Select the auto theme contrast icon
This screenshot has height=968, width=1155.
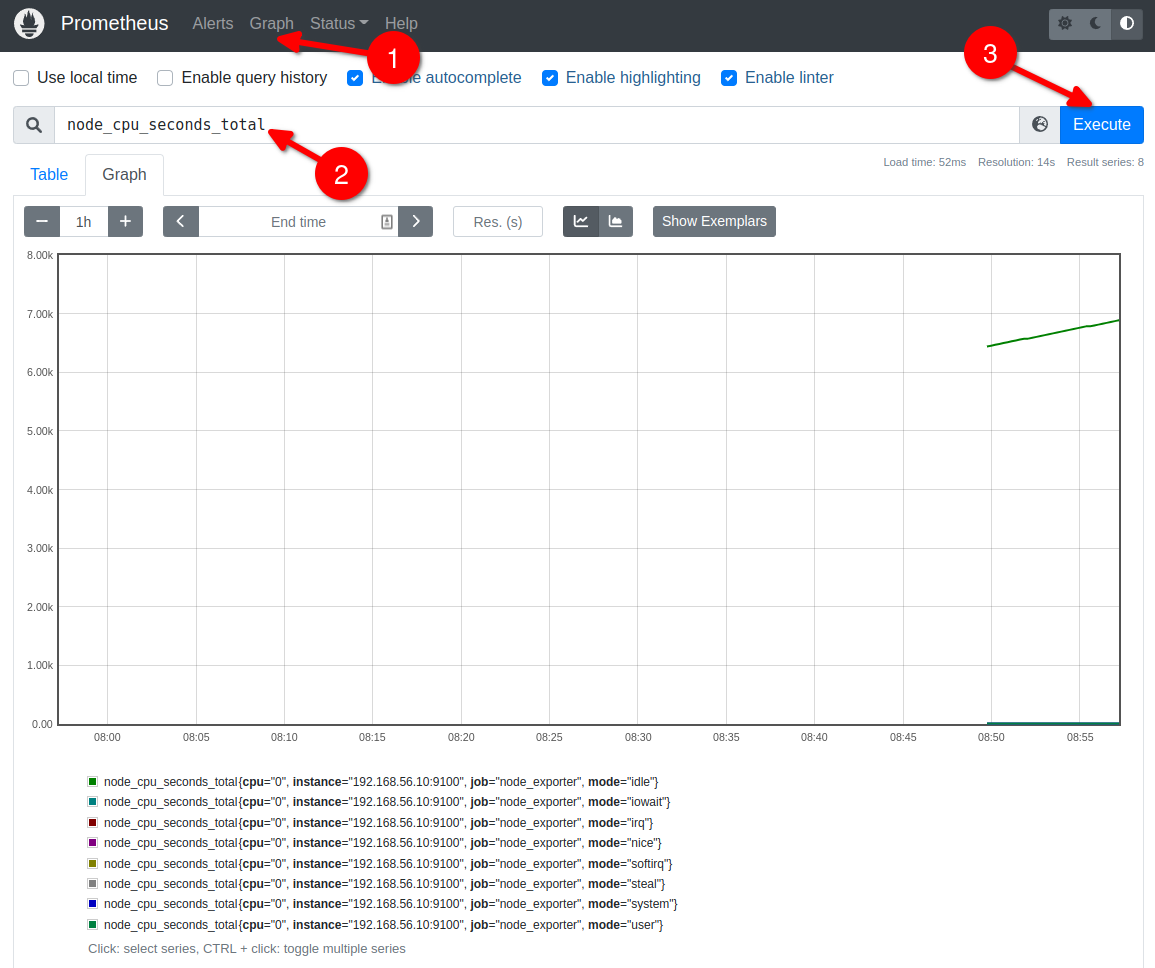pyautogui.click(x=1127, y=23)
